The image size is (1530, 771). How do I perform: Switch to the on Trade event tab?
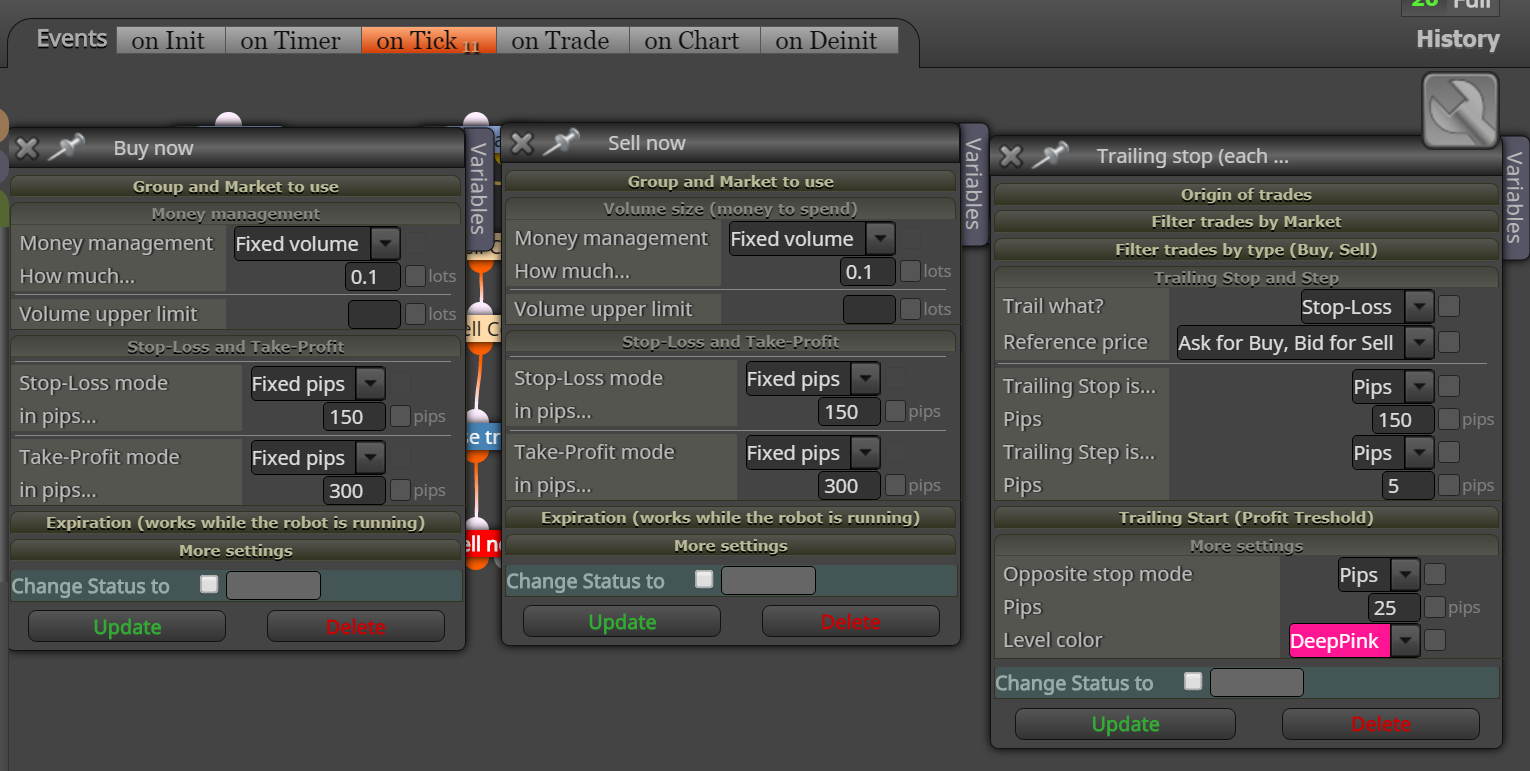pyautogui.click(x=559, y=41)
